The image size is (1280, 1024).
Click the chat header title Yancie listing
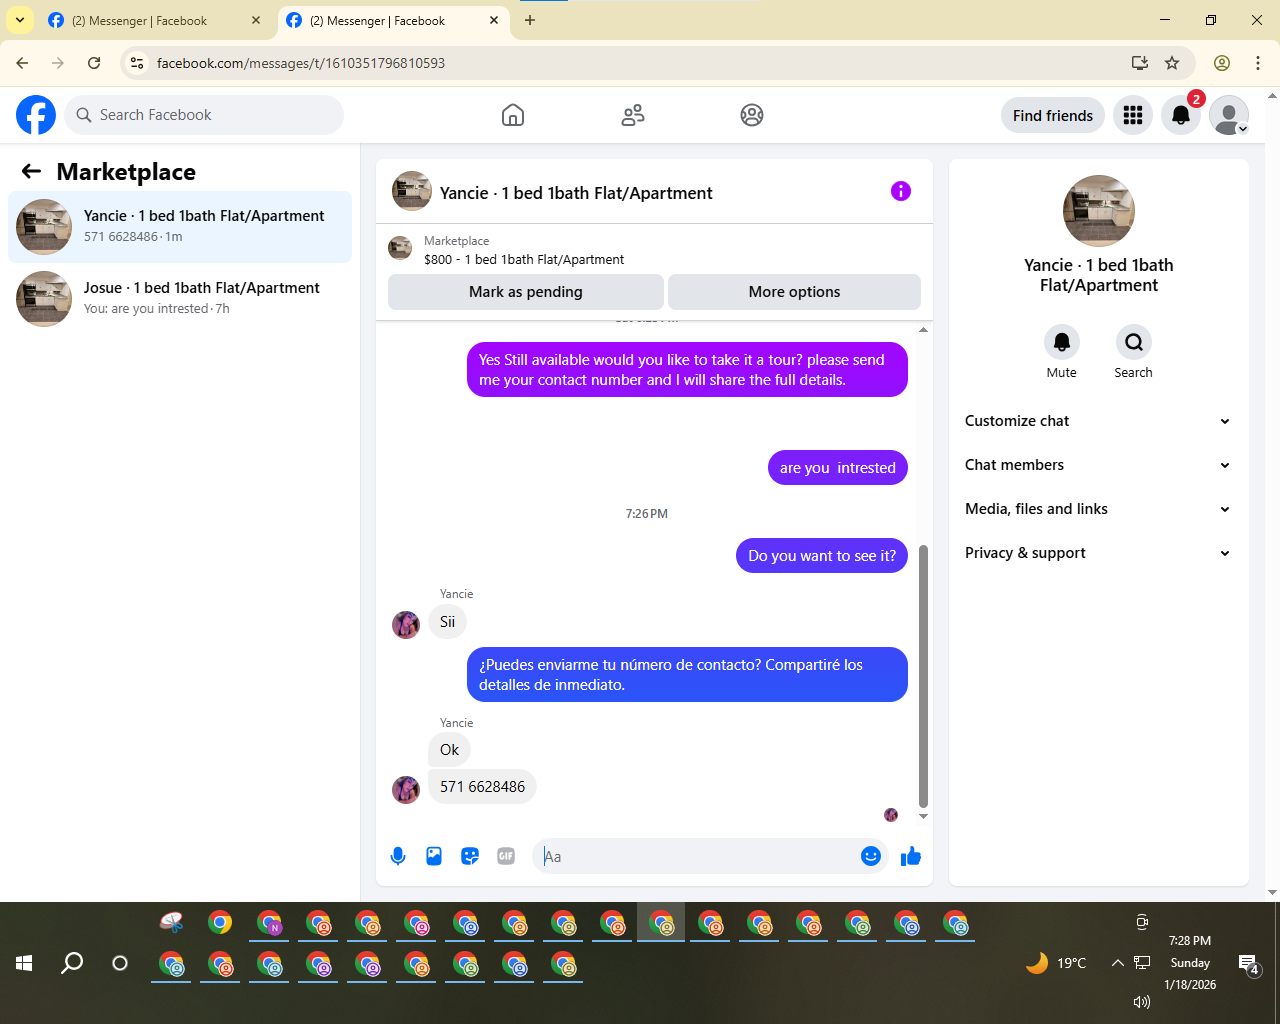pyautogui.click(x=576, y=193)
